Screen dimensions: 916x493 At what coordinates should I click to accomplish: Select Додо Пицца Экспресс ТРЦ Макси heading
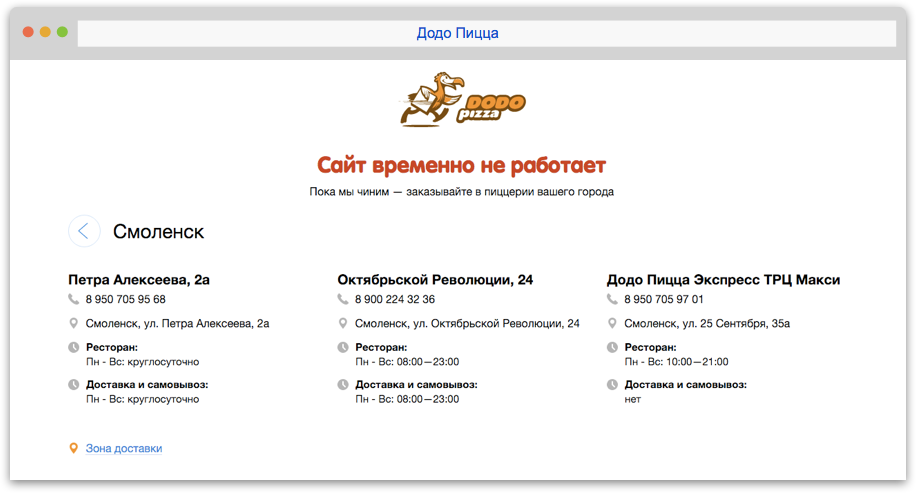723,280
